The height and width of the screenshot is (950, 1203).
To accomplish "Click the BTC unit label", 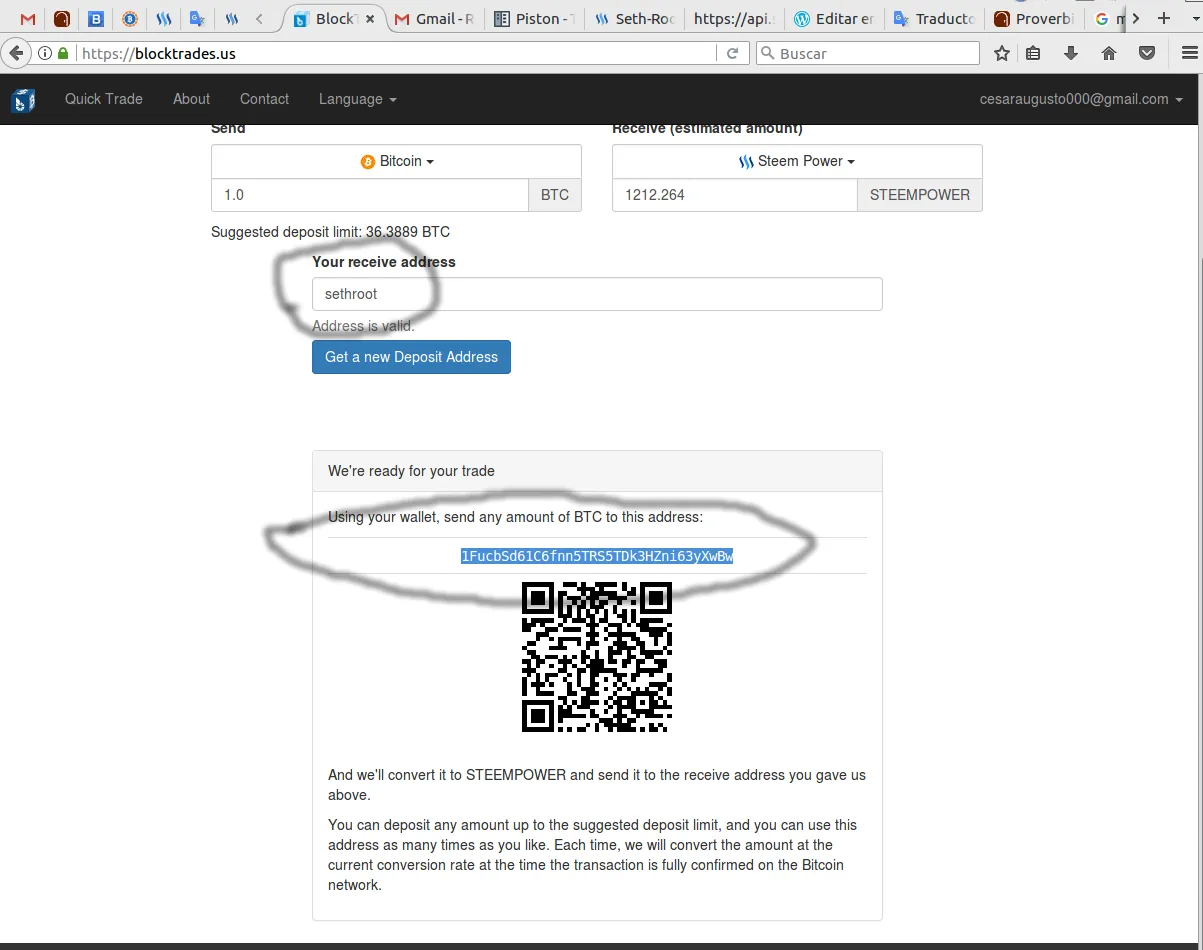I will click(x=555, y=195).
